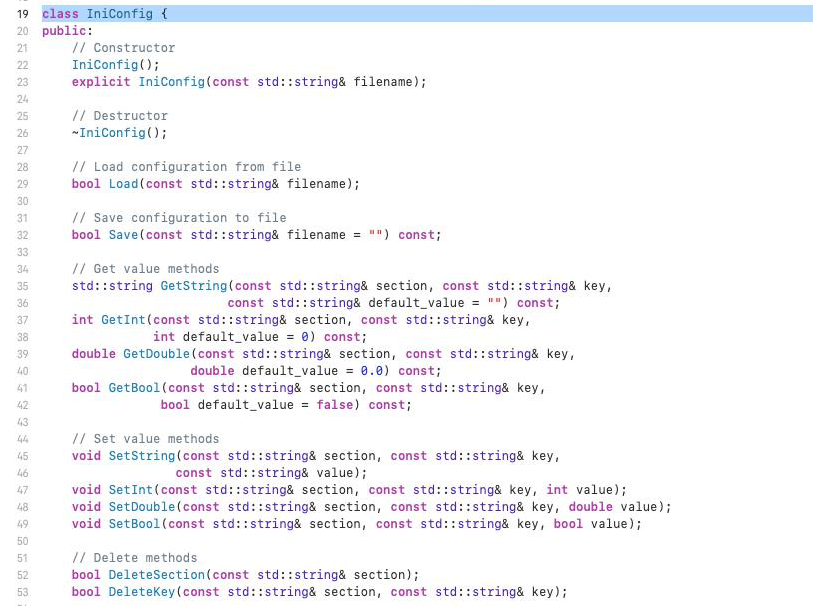Click line number 27 in the gutter
Viewport: 813px width, 606px height.
23,150
